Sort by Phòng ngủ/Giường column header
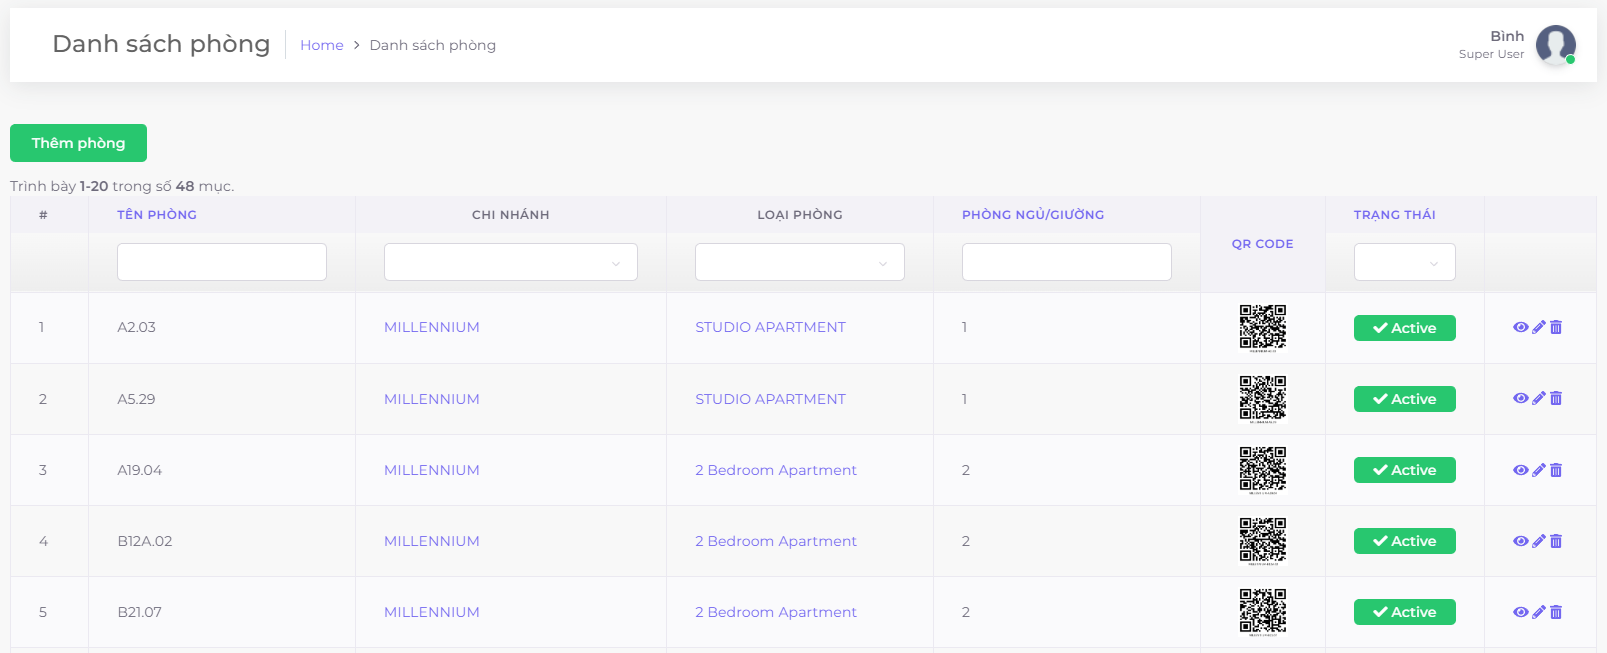Image resolution: width=1607 pixels, height=653 pixels. click(1033, 215)
